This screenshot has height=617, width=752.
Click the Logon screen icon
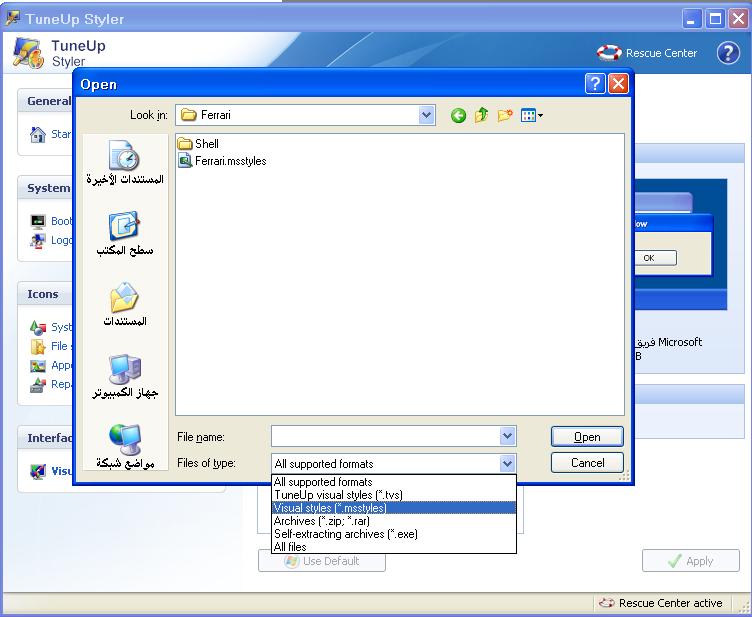pos(38,240)
